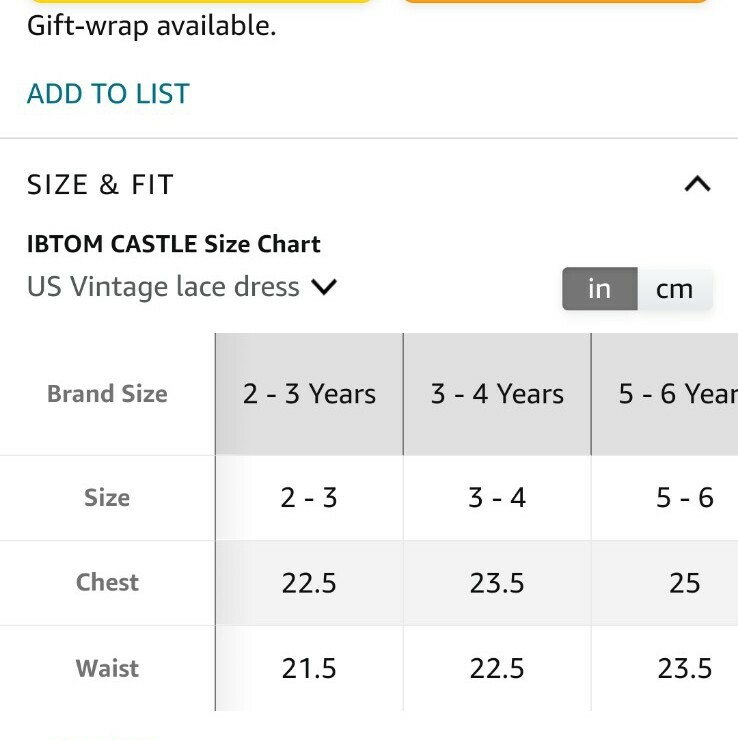Click the US Vintage lace dress label
Image resolution: width=738 pixels, height=740 pixels.
click(163, 286)
